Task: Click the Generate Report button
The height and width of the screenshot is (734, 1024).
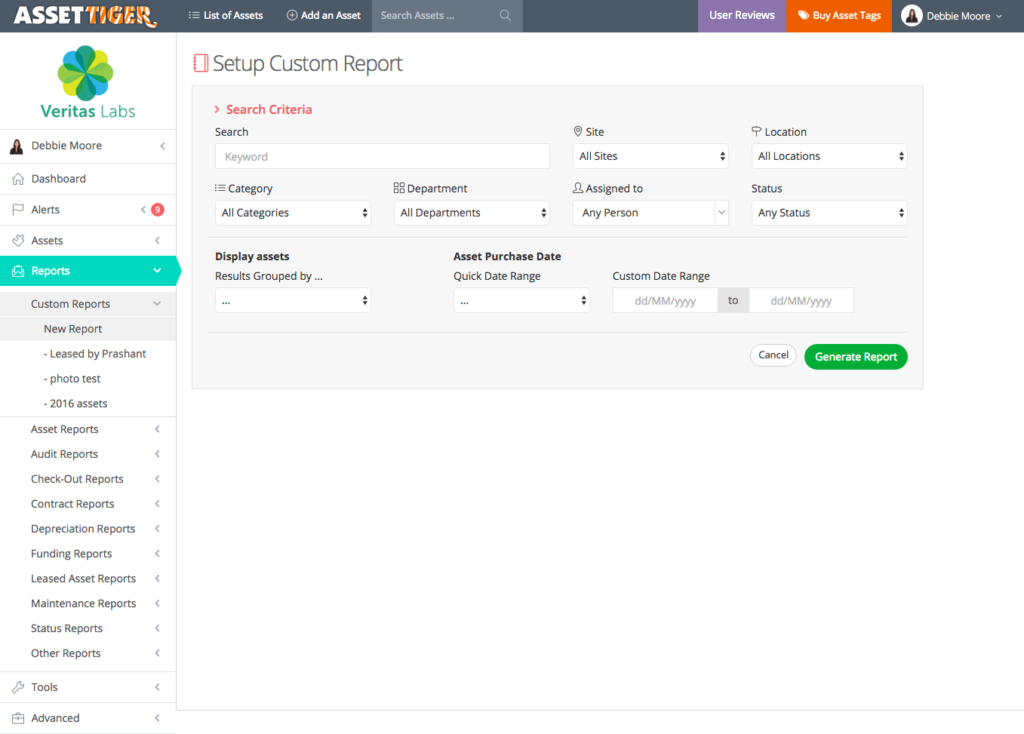Action: [855, 356]
